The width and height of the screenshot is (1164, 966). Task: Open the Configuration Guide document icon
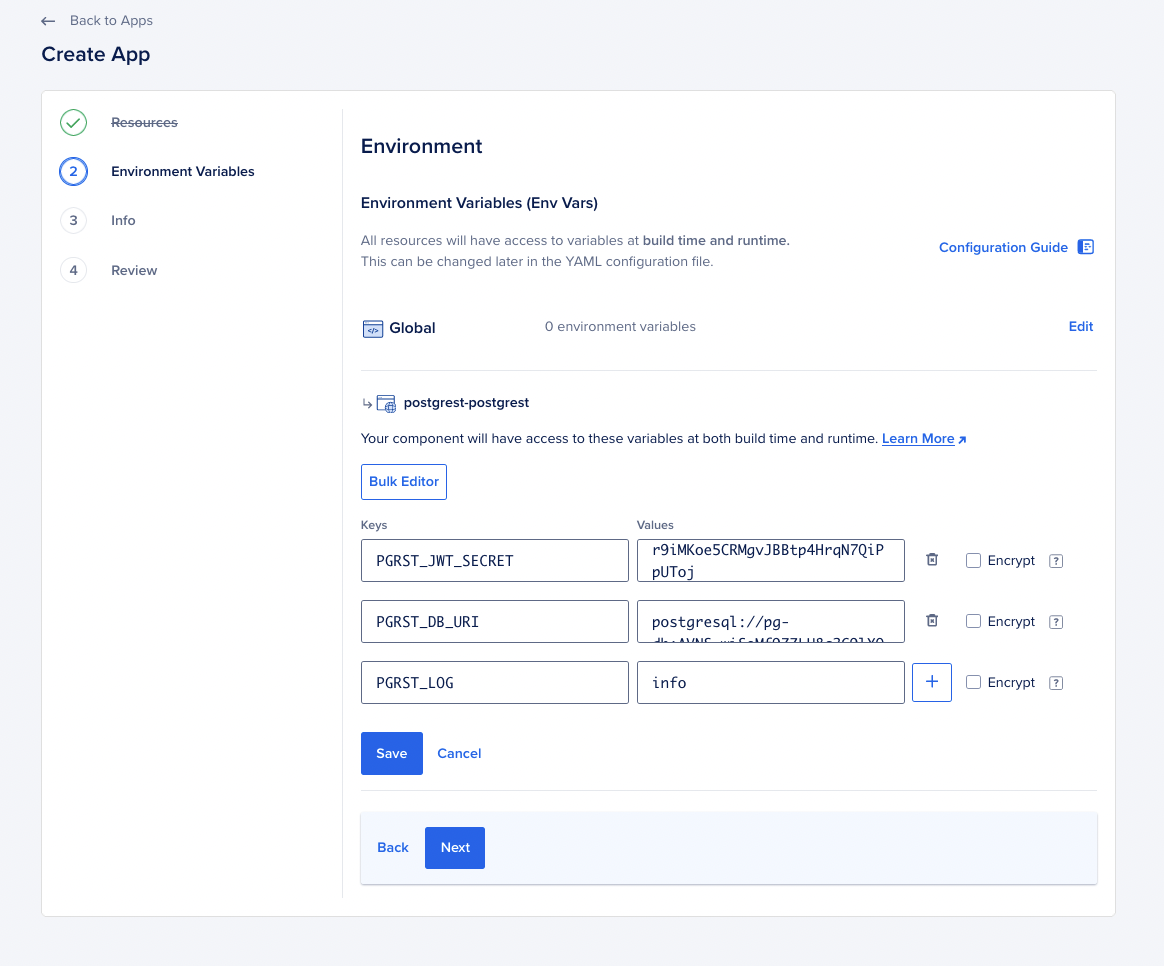click(x=1086, y=247)
